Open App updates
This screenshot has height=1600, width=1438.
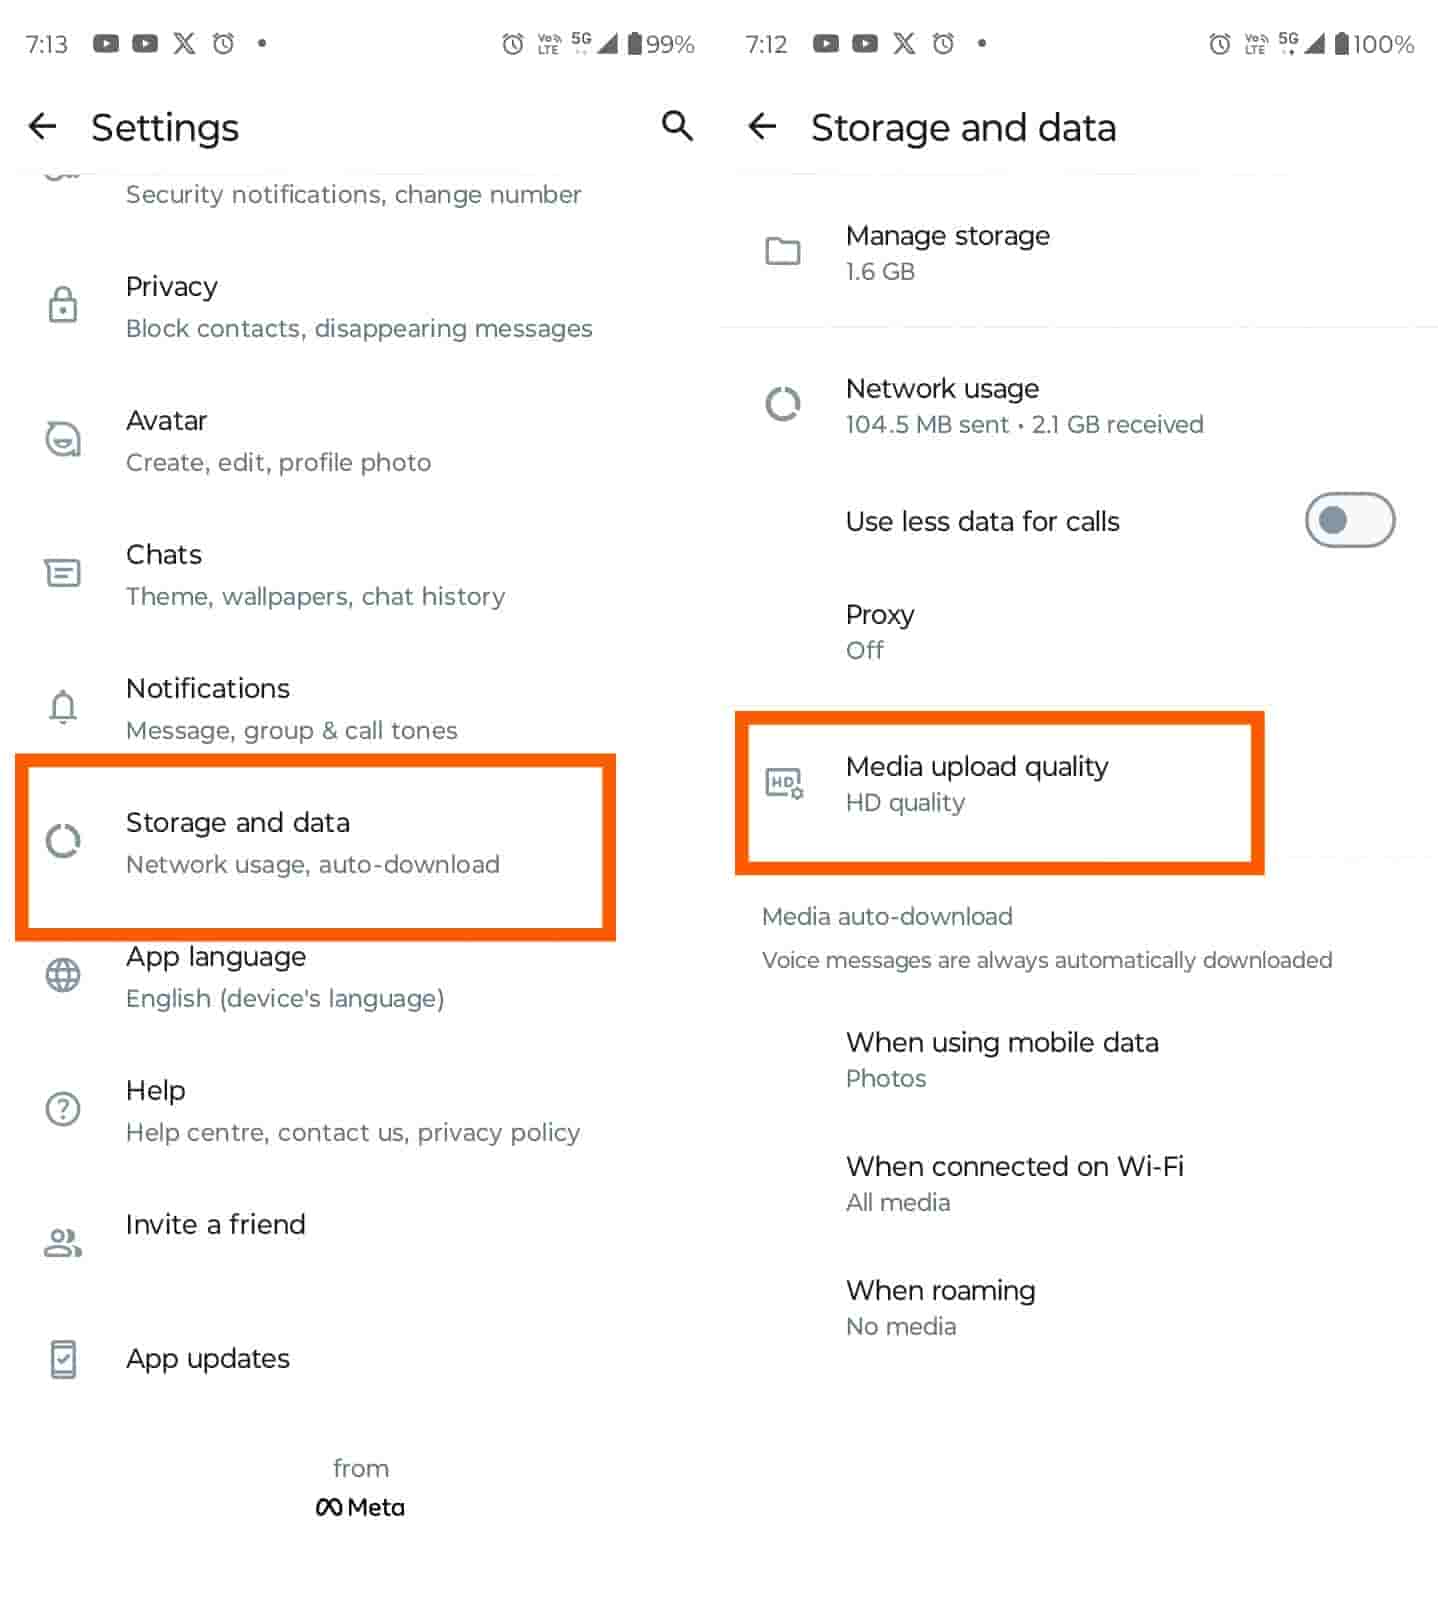208,1359
